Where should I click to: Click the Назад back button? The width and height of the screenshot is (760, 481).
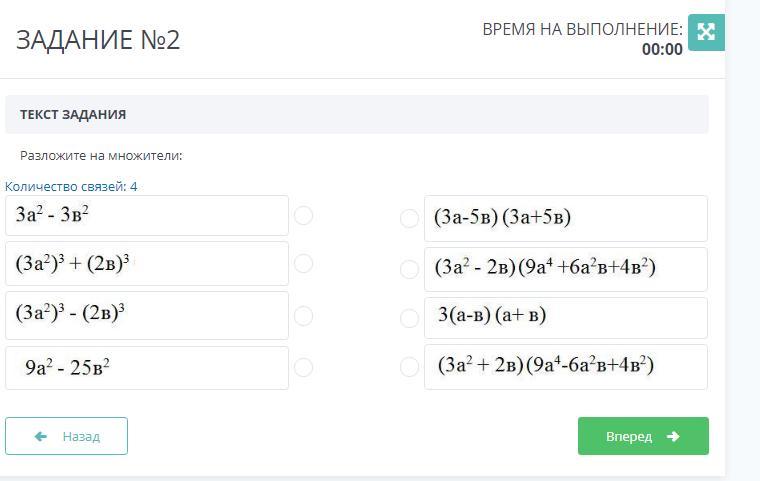point(66,436)
